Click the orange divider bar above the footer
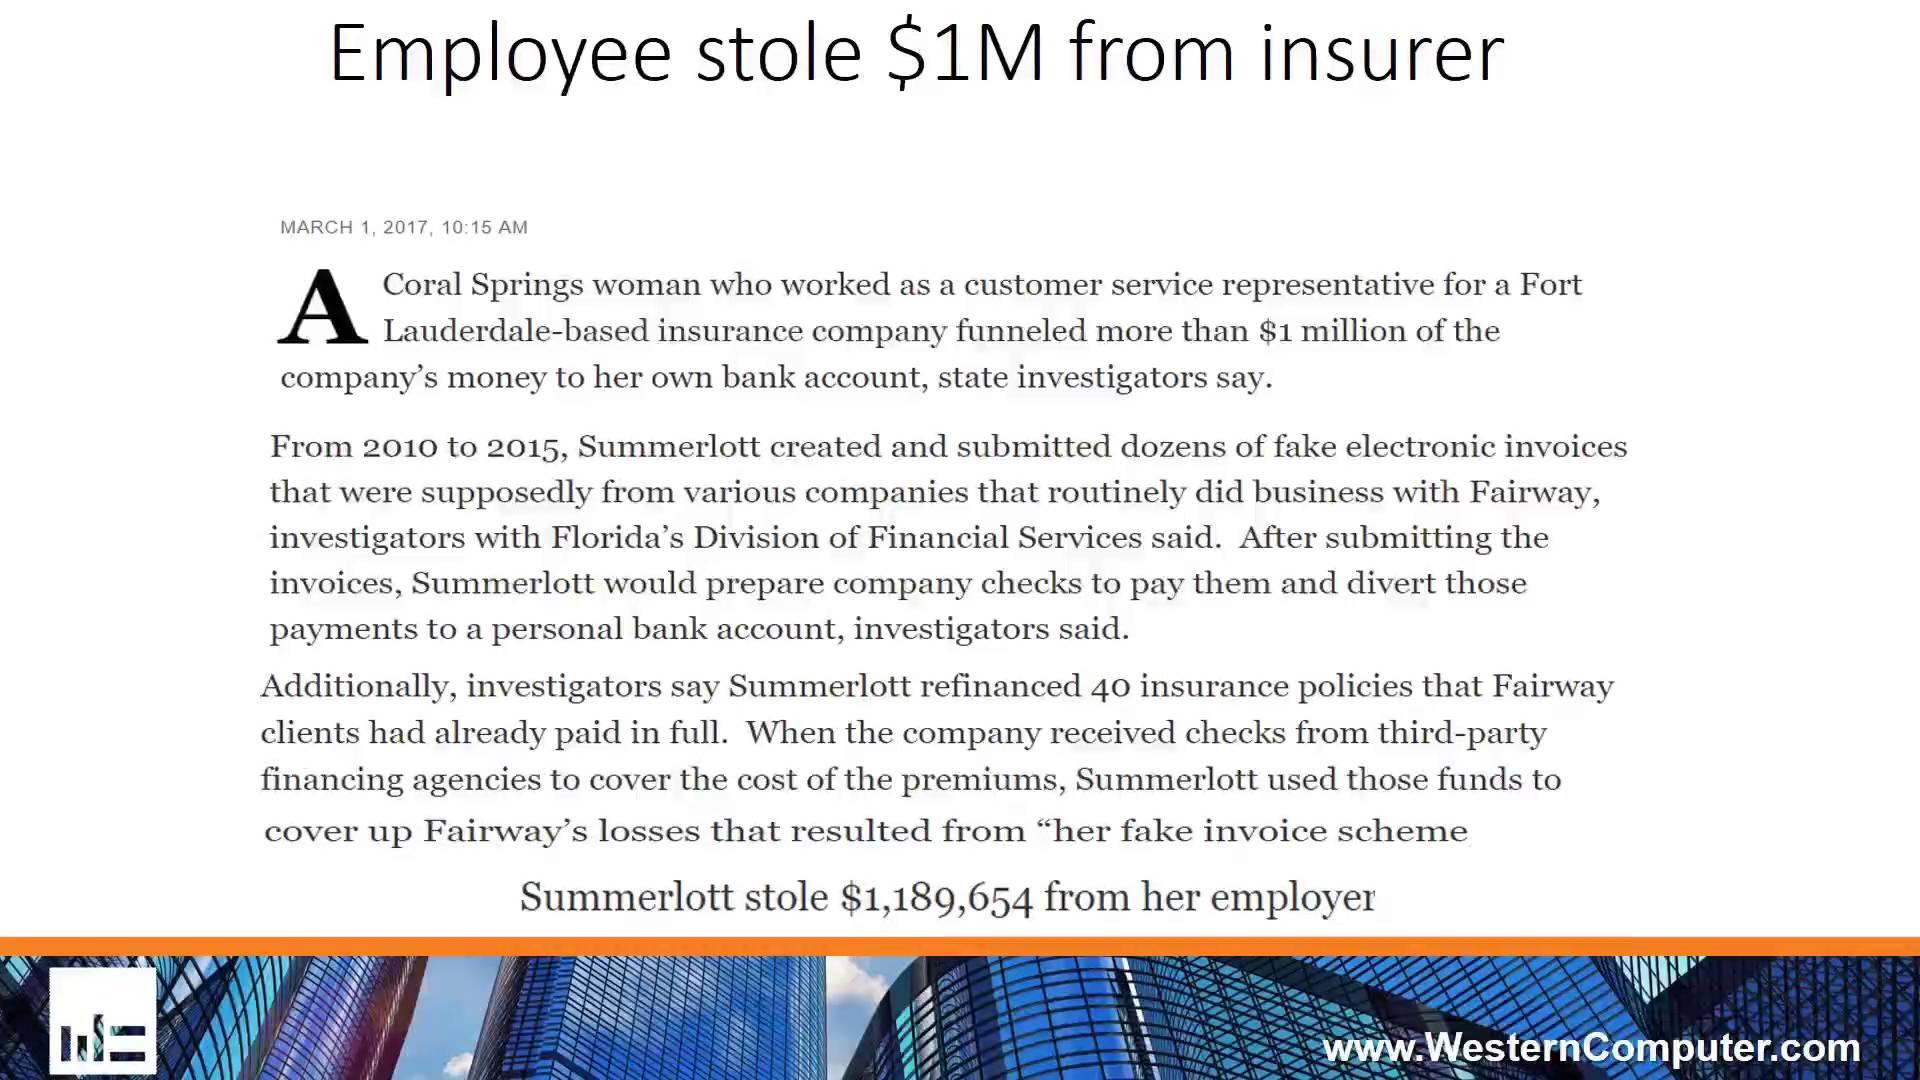 960,946
